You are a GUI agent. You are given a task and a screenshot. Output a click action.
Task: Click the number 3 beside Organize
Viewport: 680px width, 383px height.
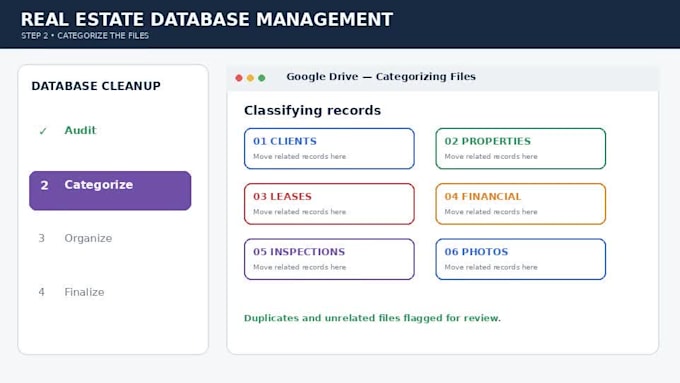tap(41, 238)
